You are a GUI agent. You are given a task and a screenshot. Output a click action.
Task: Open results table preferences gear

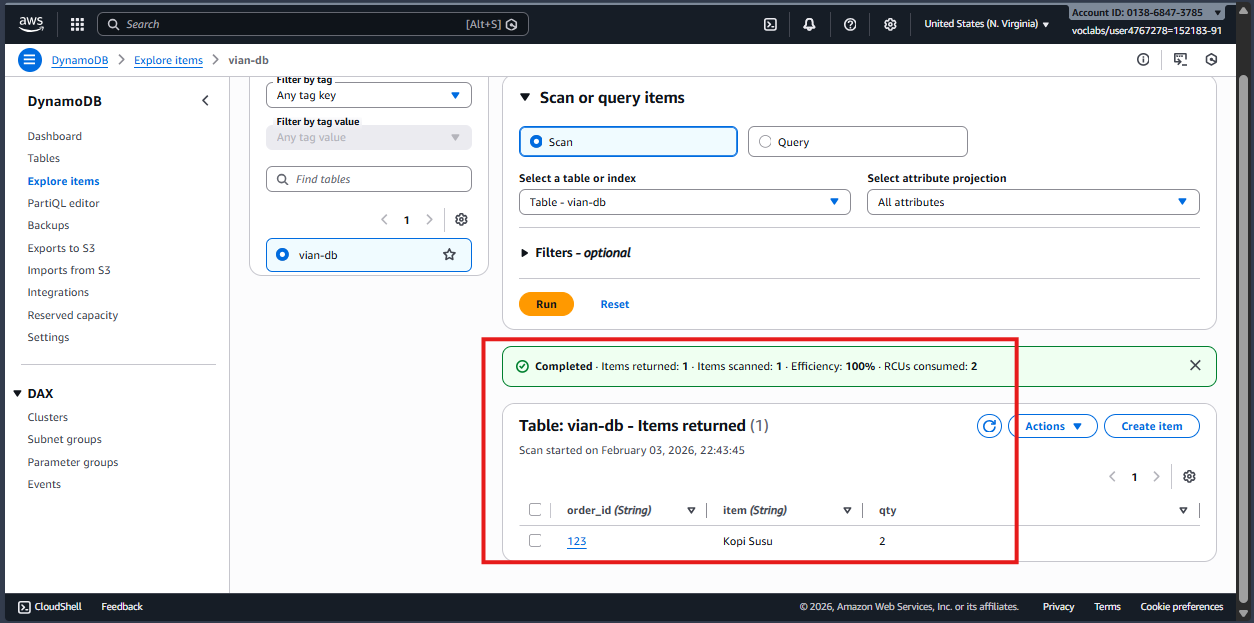[x=1189, y=477]
